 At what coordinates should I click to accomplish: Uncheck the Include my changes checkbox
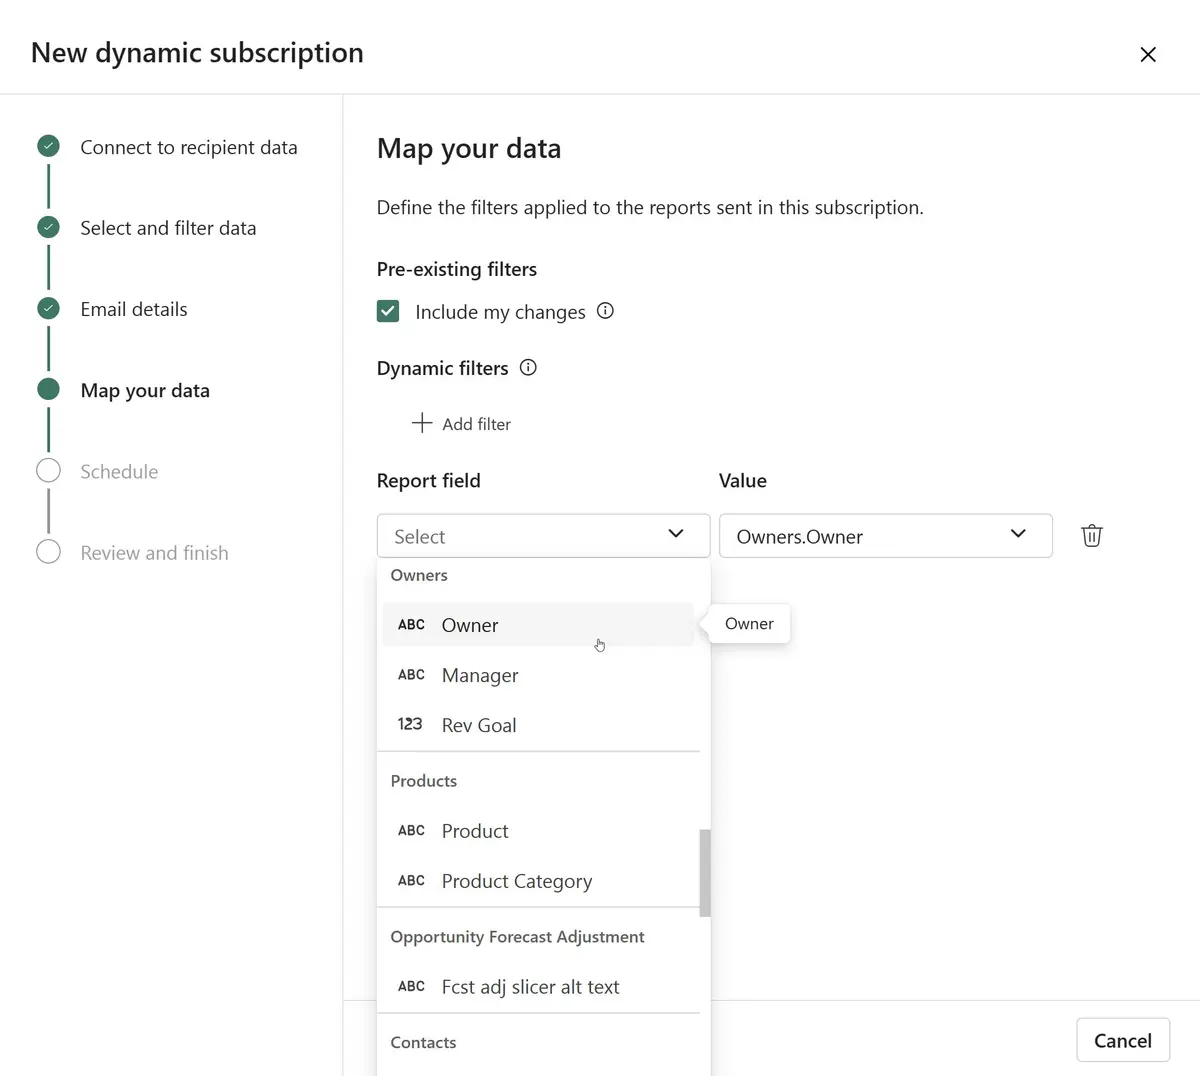coord(388,311)
